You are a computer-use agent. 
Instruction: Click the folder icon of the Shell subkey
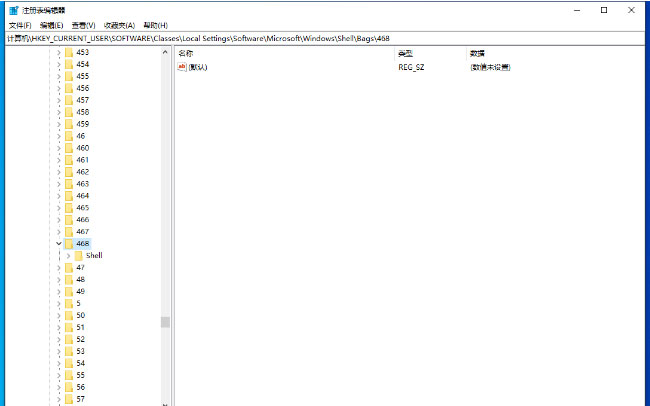[78, 255]
